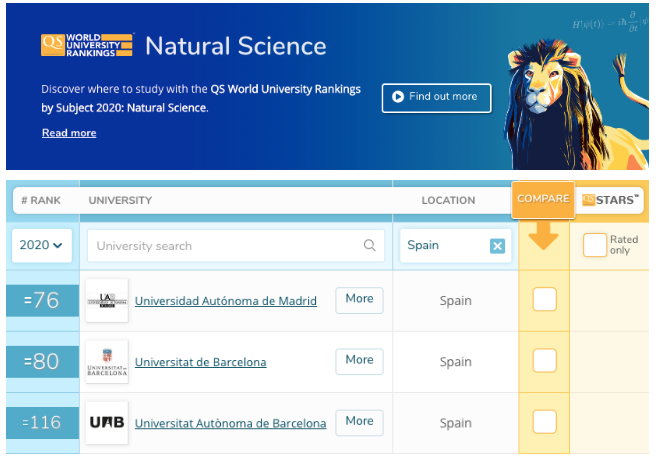Open the Spain location selector
The height and width of the screenshot is (464, 658).
coord(455,245)
